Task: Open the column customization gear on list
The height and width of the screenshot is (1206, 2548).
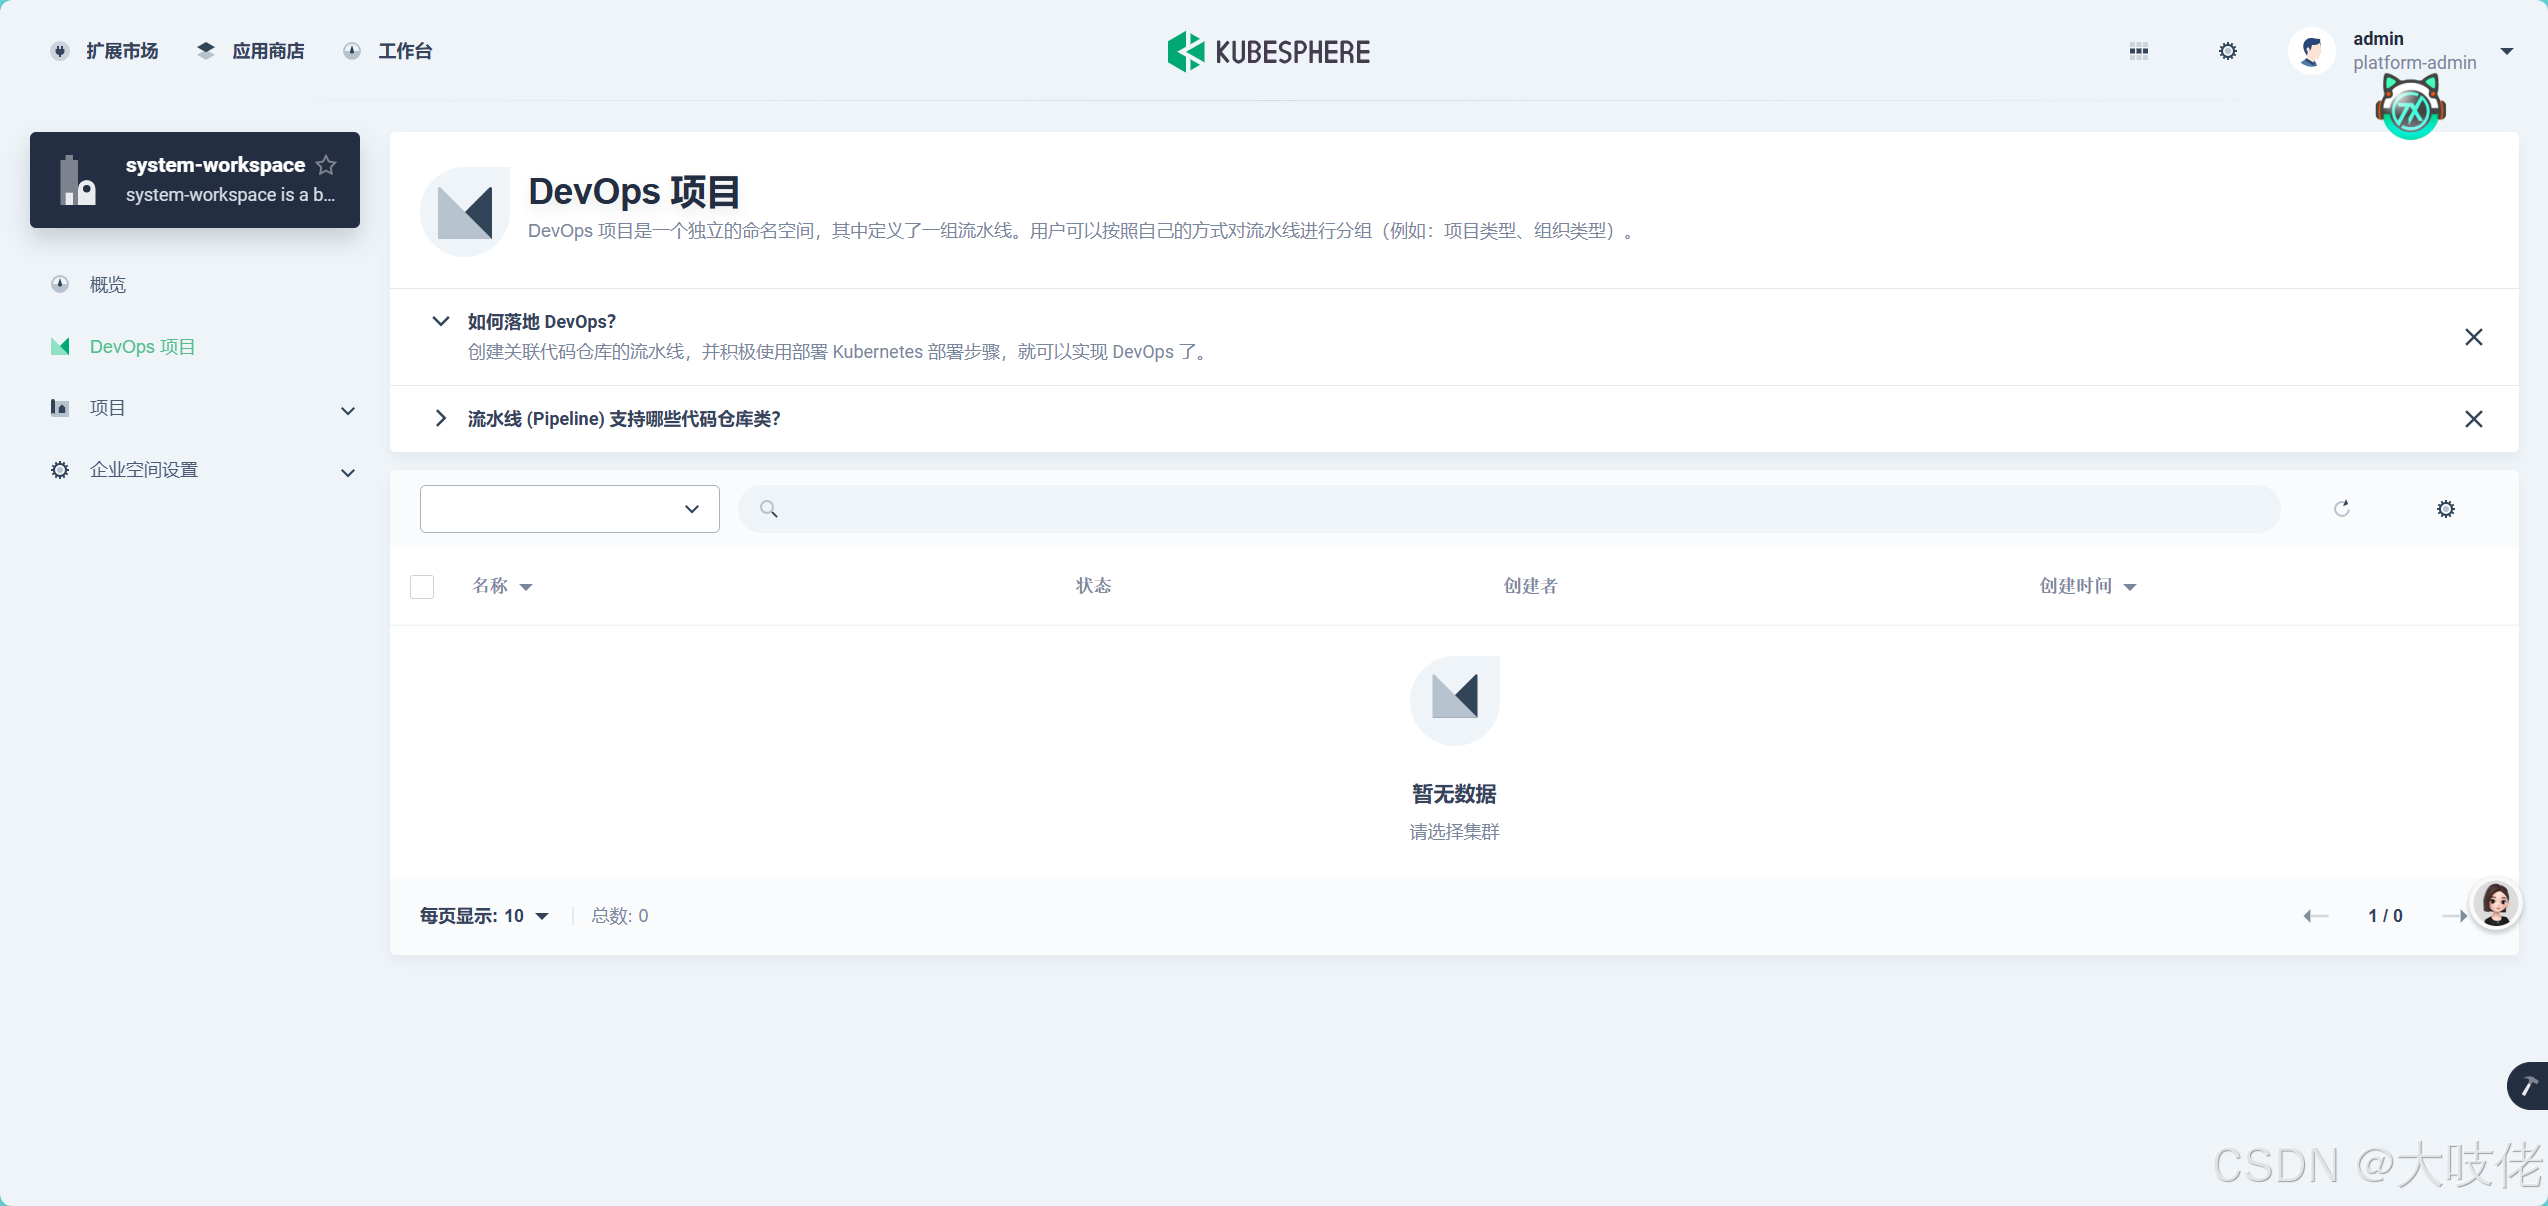Action: [2446, 509]
